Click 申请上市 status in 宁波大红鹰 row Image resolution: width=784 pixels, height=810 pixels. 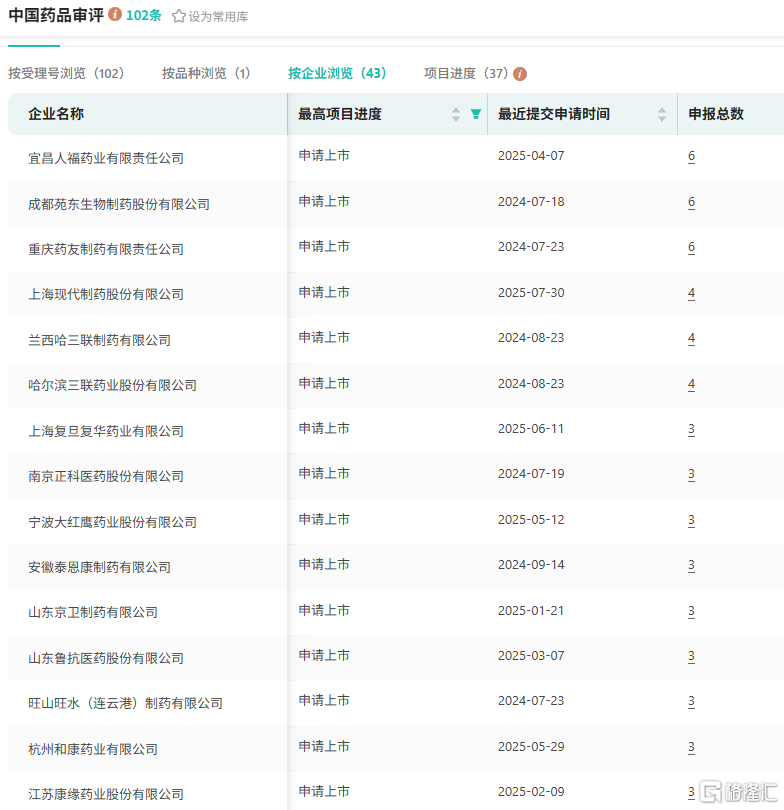324,519
